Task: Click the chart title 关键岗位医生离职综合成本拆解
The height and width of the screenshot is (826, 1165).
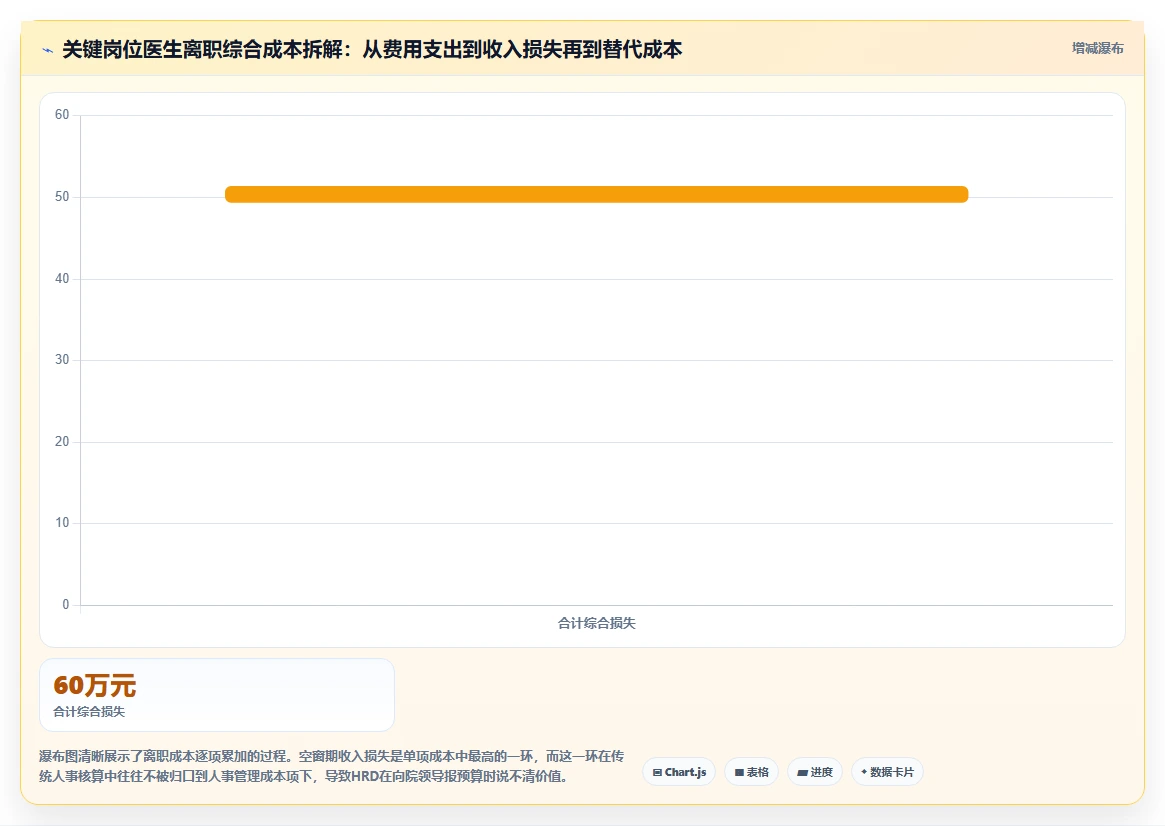Action: (x=372, y=50)
